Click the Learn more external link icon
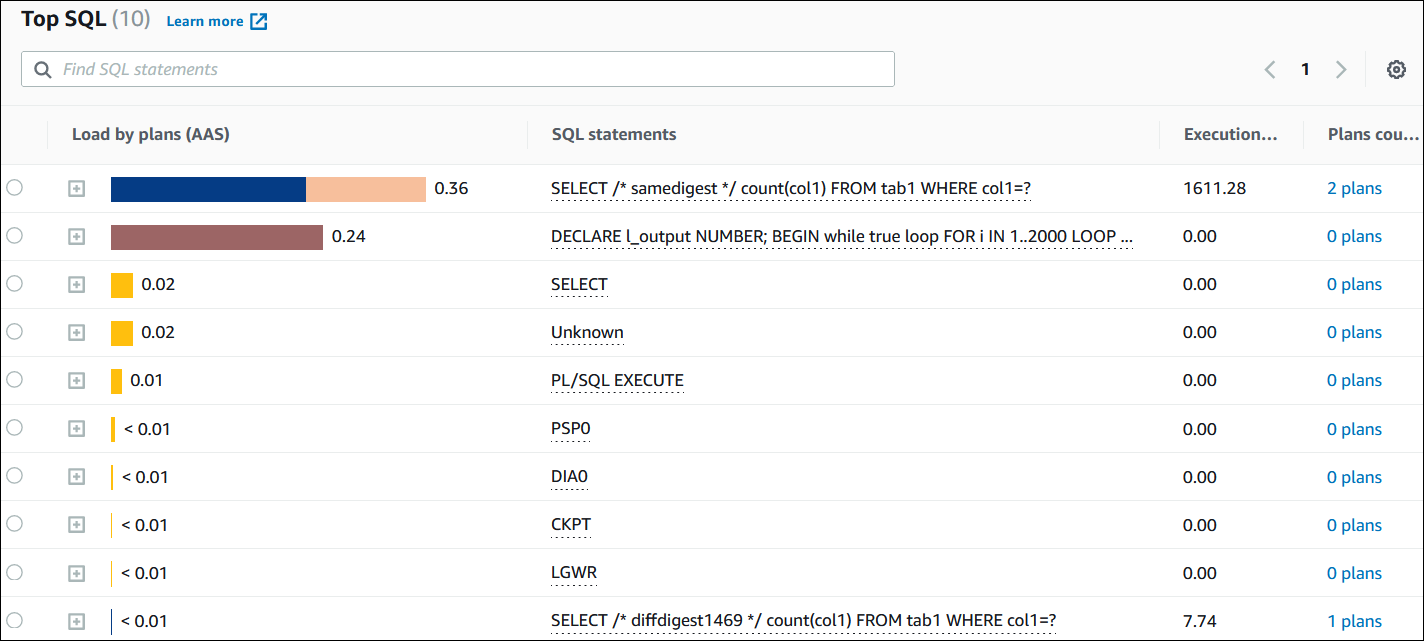 (x=259, y=21)
